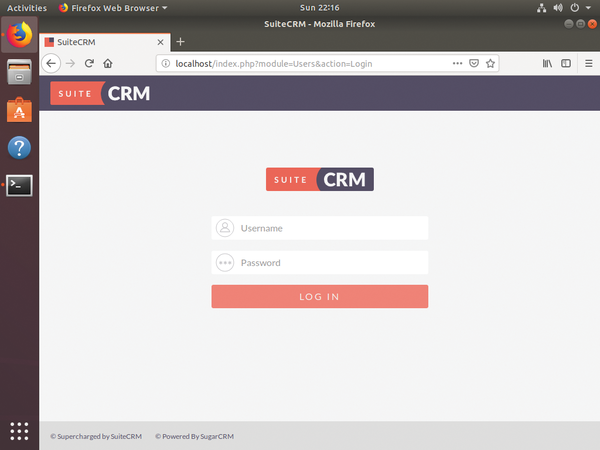Open page actions three-dot menu
The height and width of the screenshot is (450, 600).
pos(457,64)
